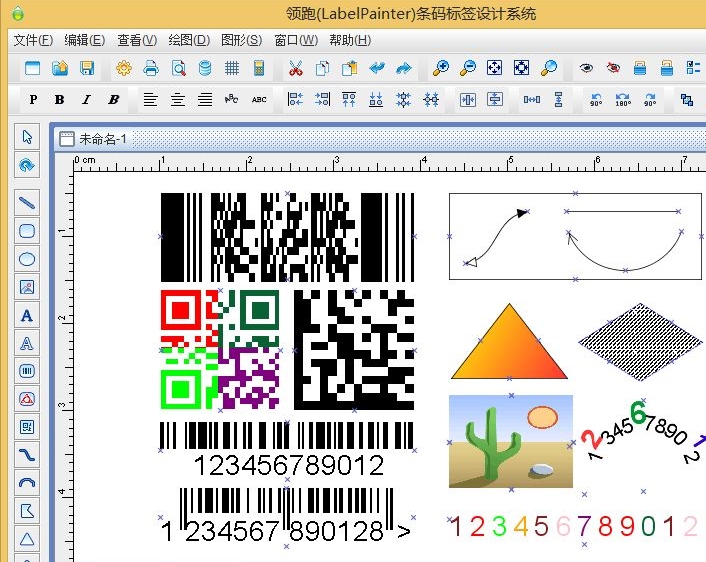Click the curved ABC text icon
Viewport: 706px width, 562px height.
point(231,100)
